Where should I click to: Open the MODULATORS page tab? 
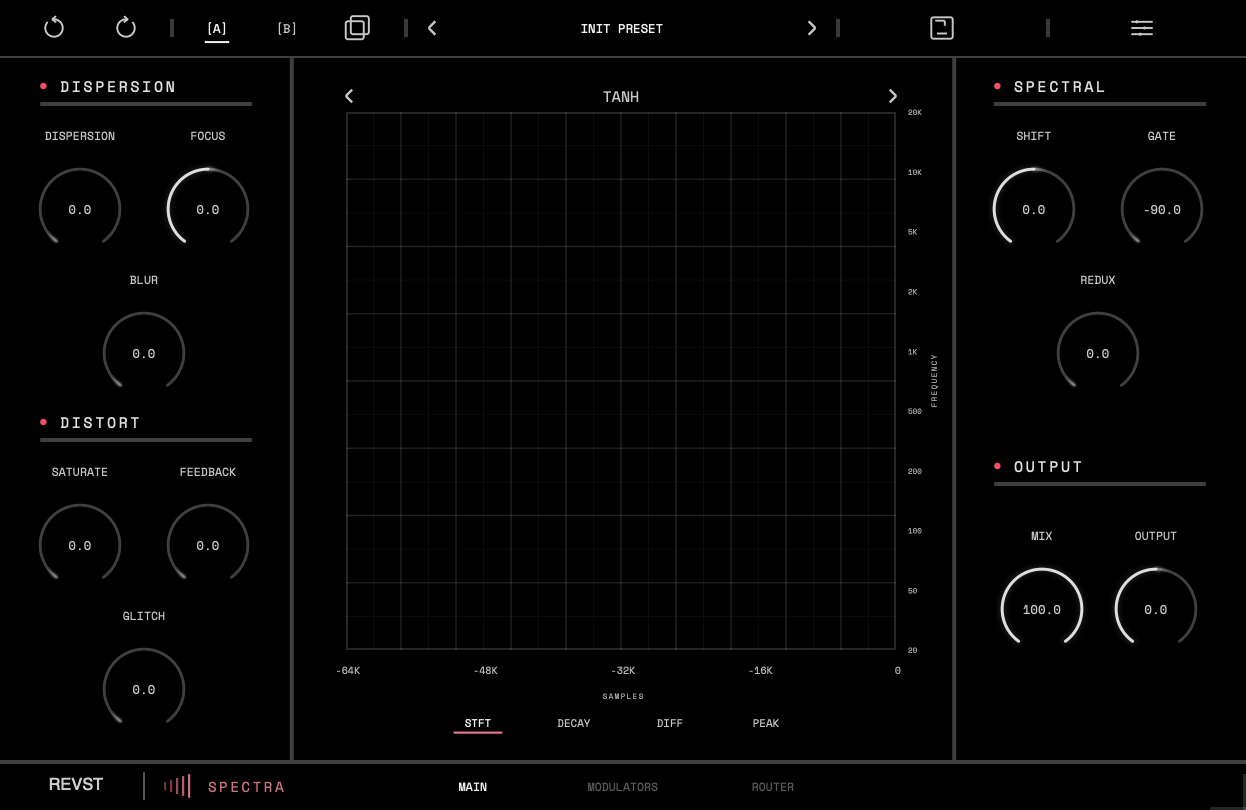623,787
